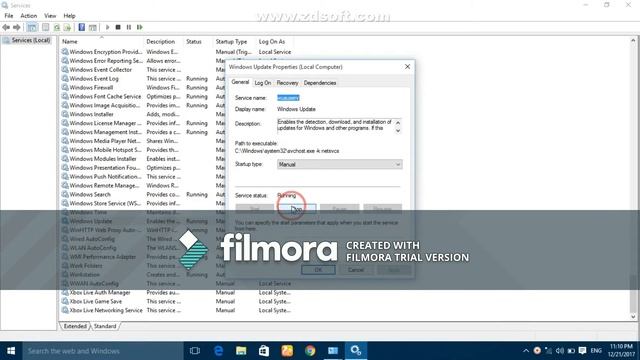Click the volume icon in system tray
The image size is (640, 360).
point(560,351)
